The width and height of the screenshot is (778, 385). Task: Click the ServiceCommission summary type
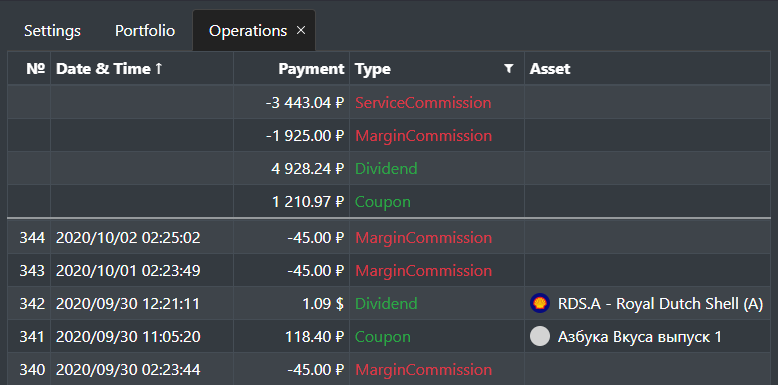tap(423, 103)
